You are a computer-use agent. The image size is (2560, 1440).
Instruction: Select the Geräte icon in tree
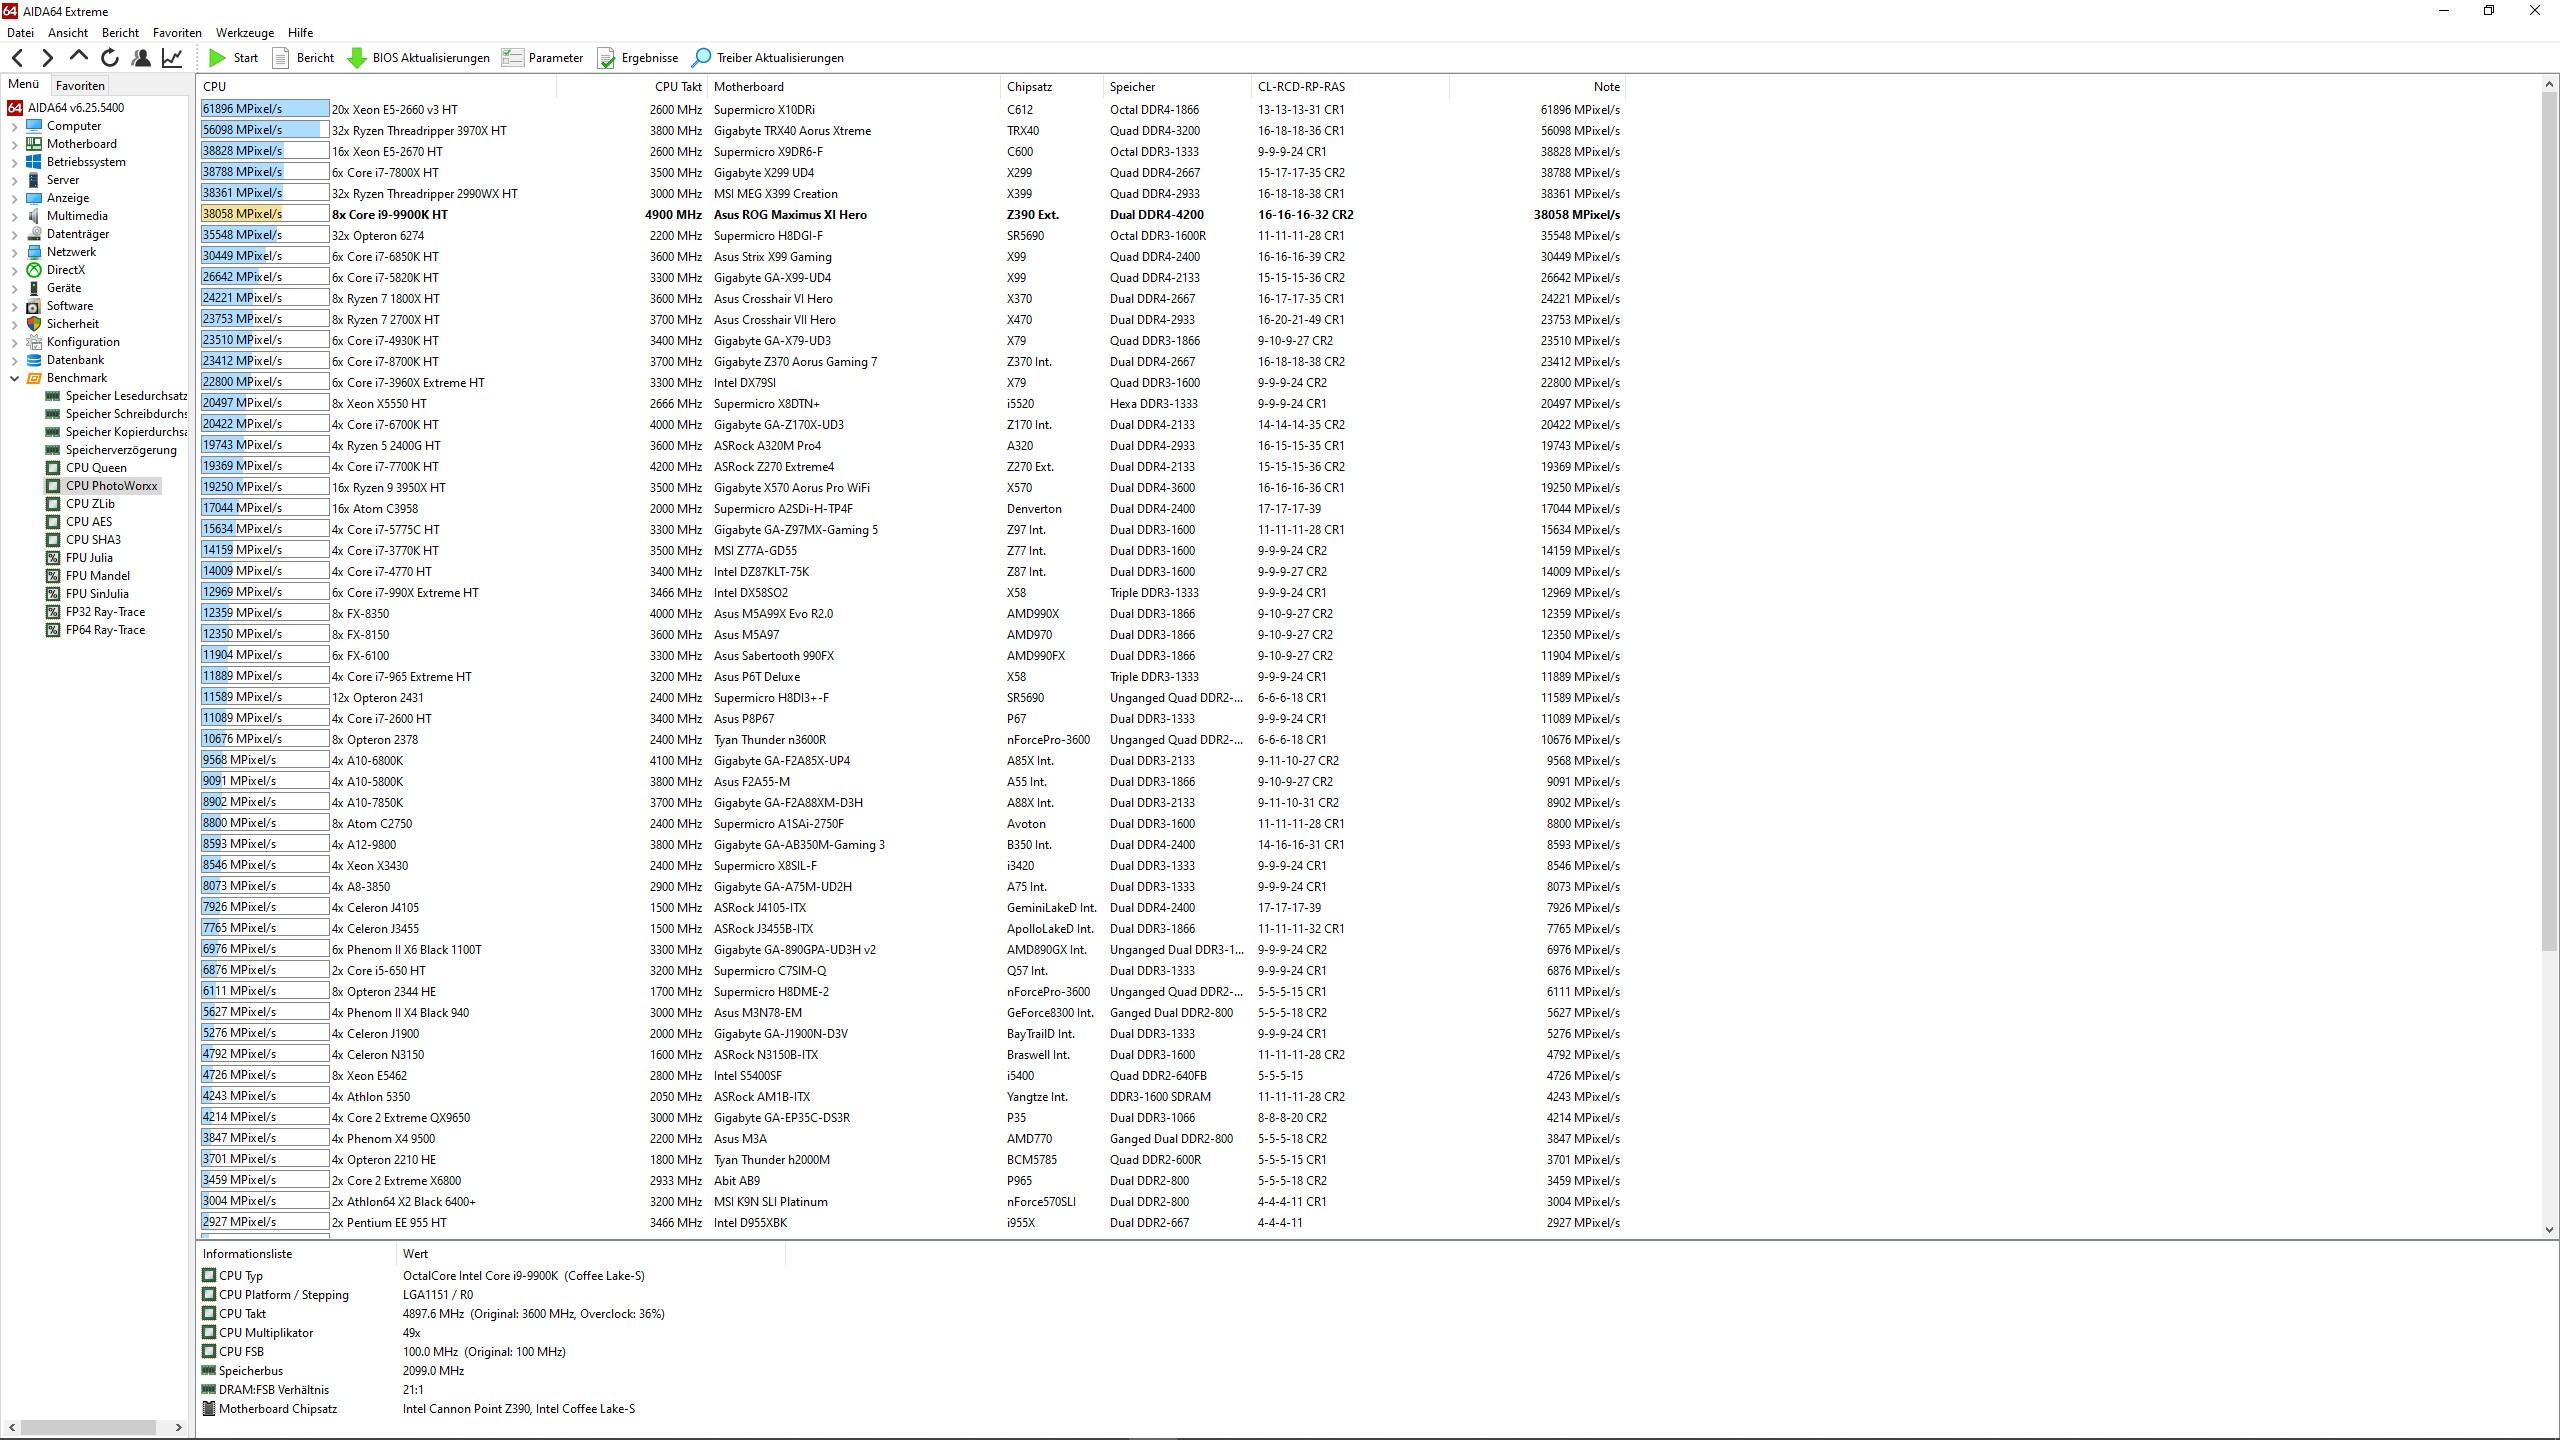(x=34, y=288)
